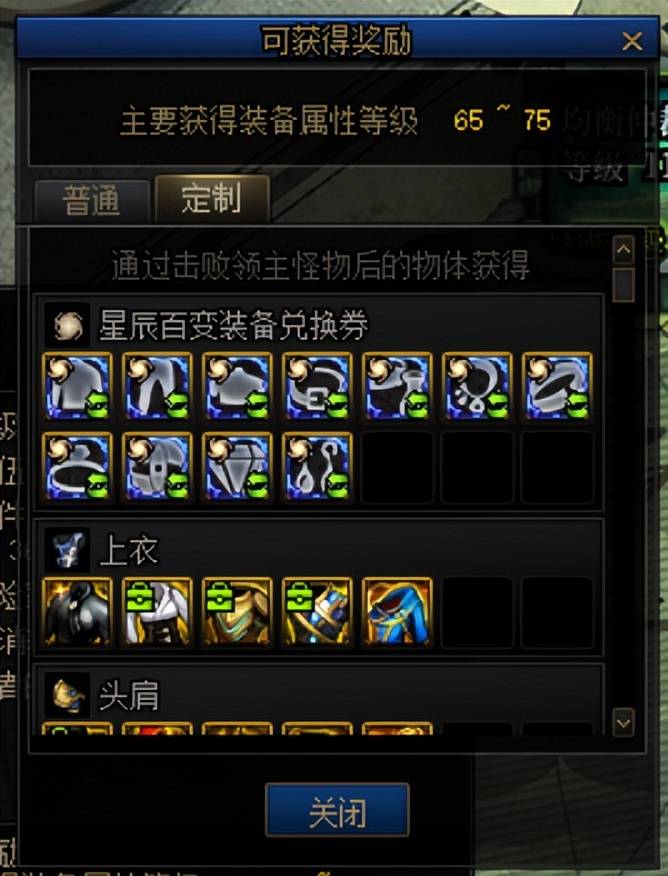Click the blue robe top item
The image size is (668, 876).
pos(397,612)
